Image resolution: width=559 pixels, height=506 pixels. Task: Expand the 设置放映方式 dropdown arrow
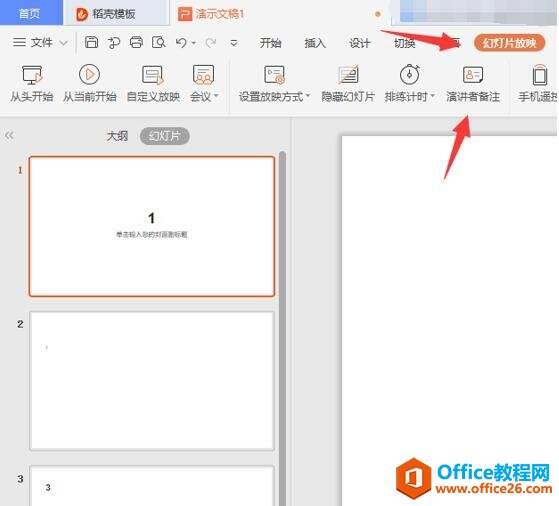308,96
